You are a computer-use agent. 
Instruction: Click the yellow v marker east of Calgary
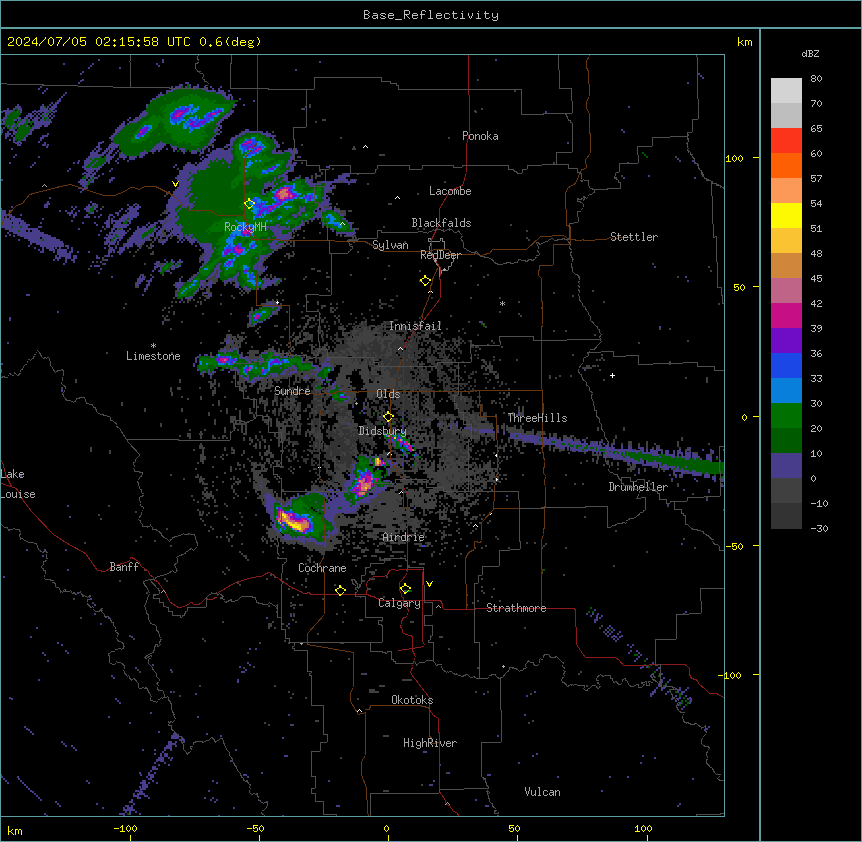(429, 584)
